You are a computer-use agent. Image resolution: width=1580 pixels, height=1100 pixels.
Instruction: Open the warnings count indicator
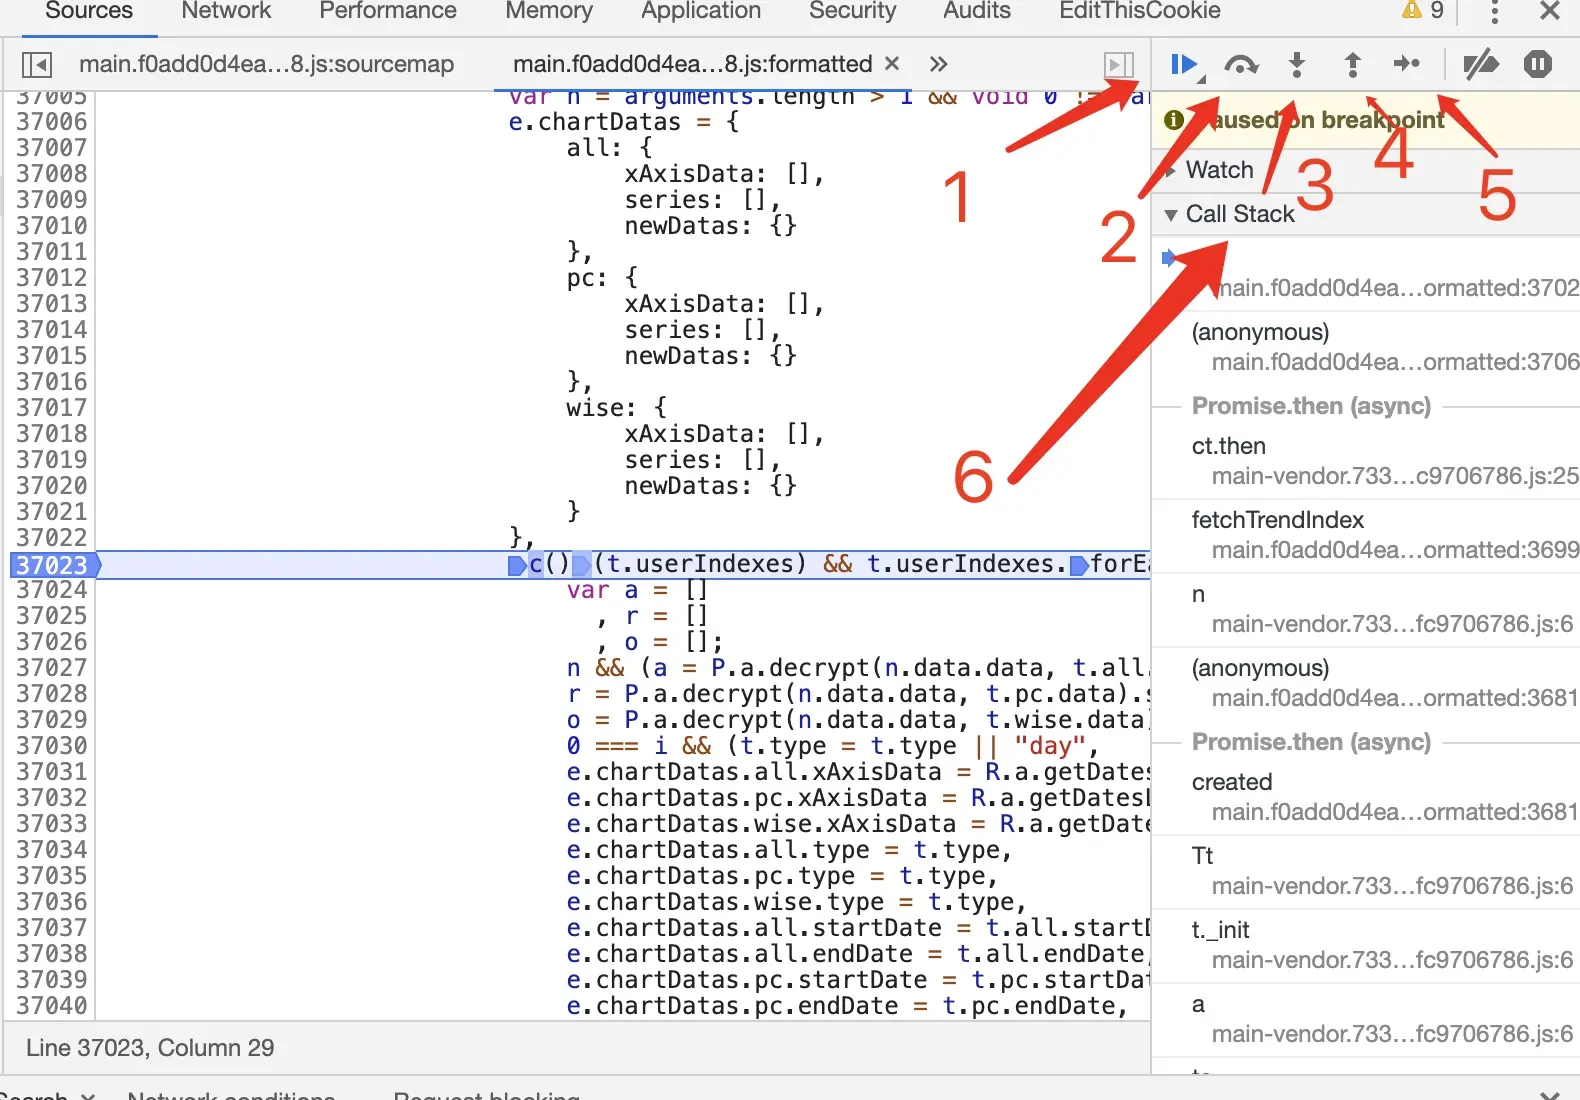[1423, 11]
